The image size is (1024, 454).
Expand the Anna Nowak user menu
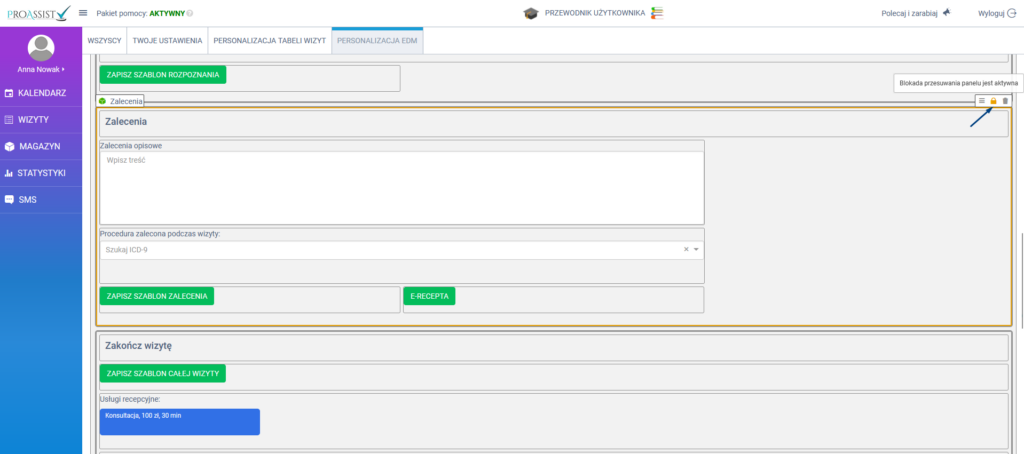tap(41, 70)
